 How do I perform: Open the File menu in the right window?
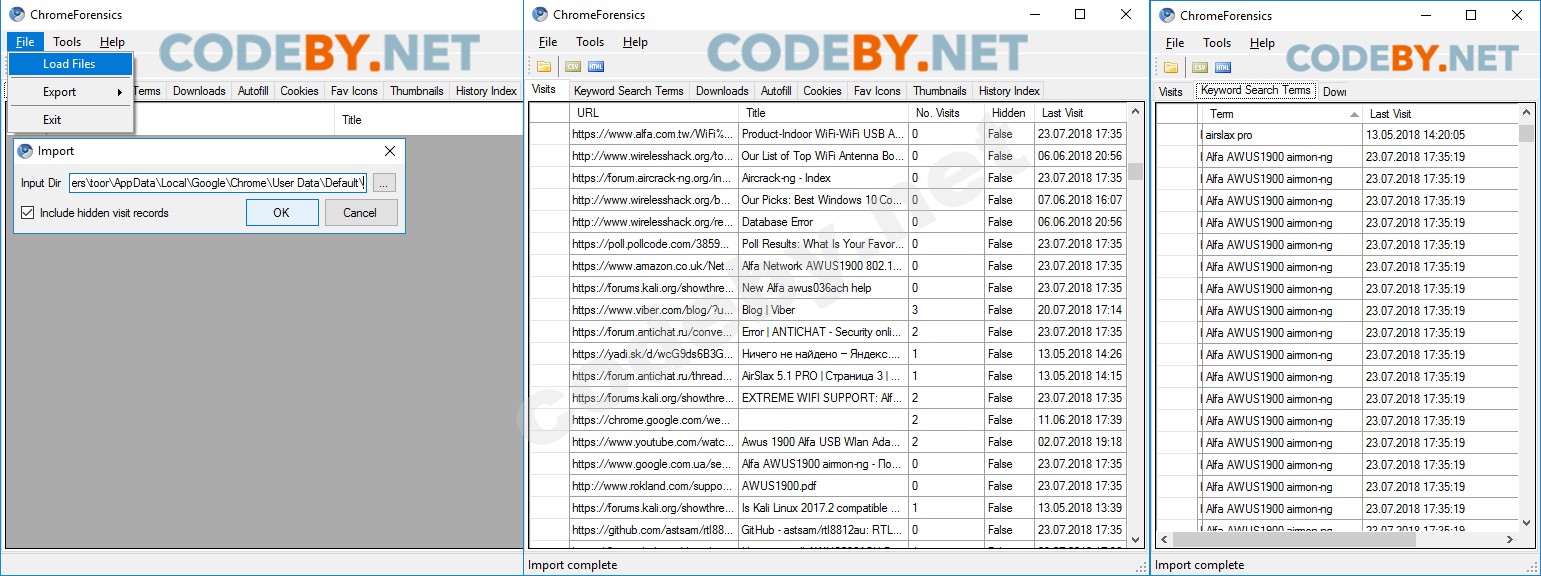click(1175, 42)
